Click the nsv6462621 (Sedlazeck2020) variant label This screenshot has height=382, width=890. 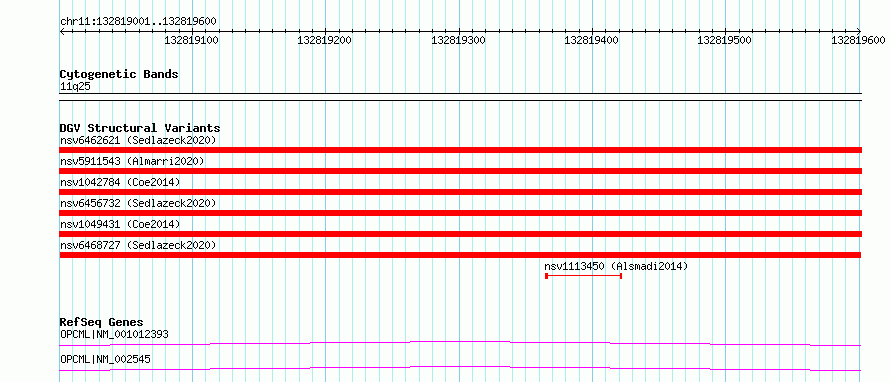coord(138,140)
